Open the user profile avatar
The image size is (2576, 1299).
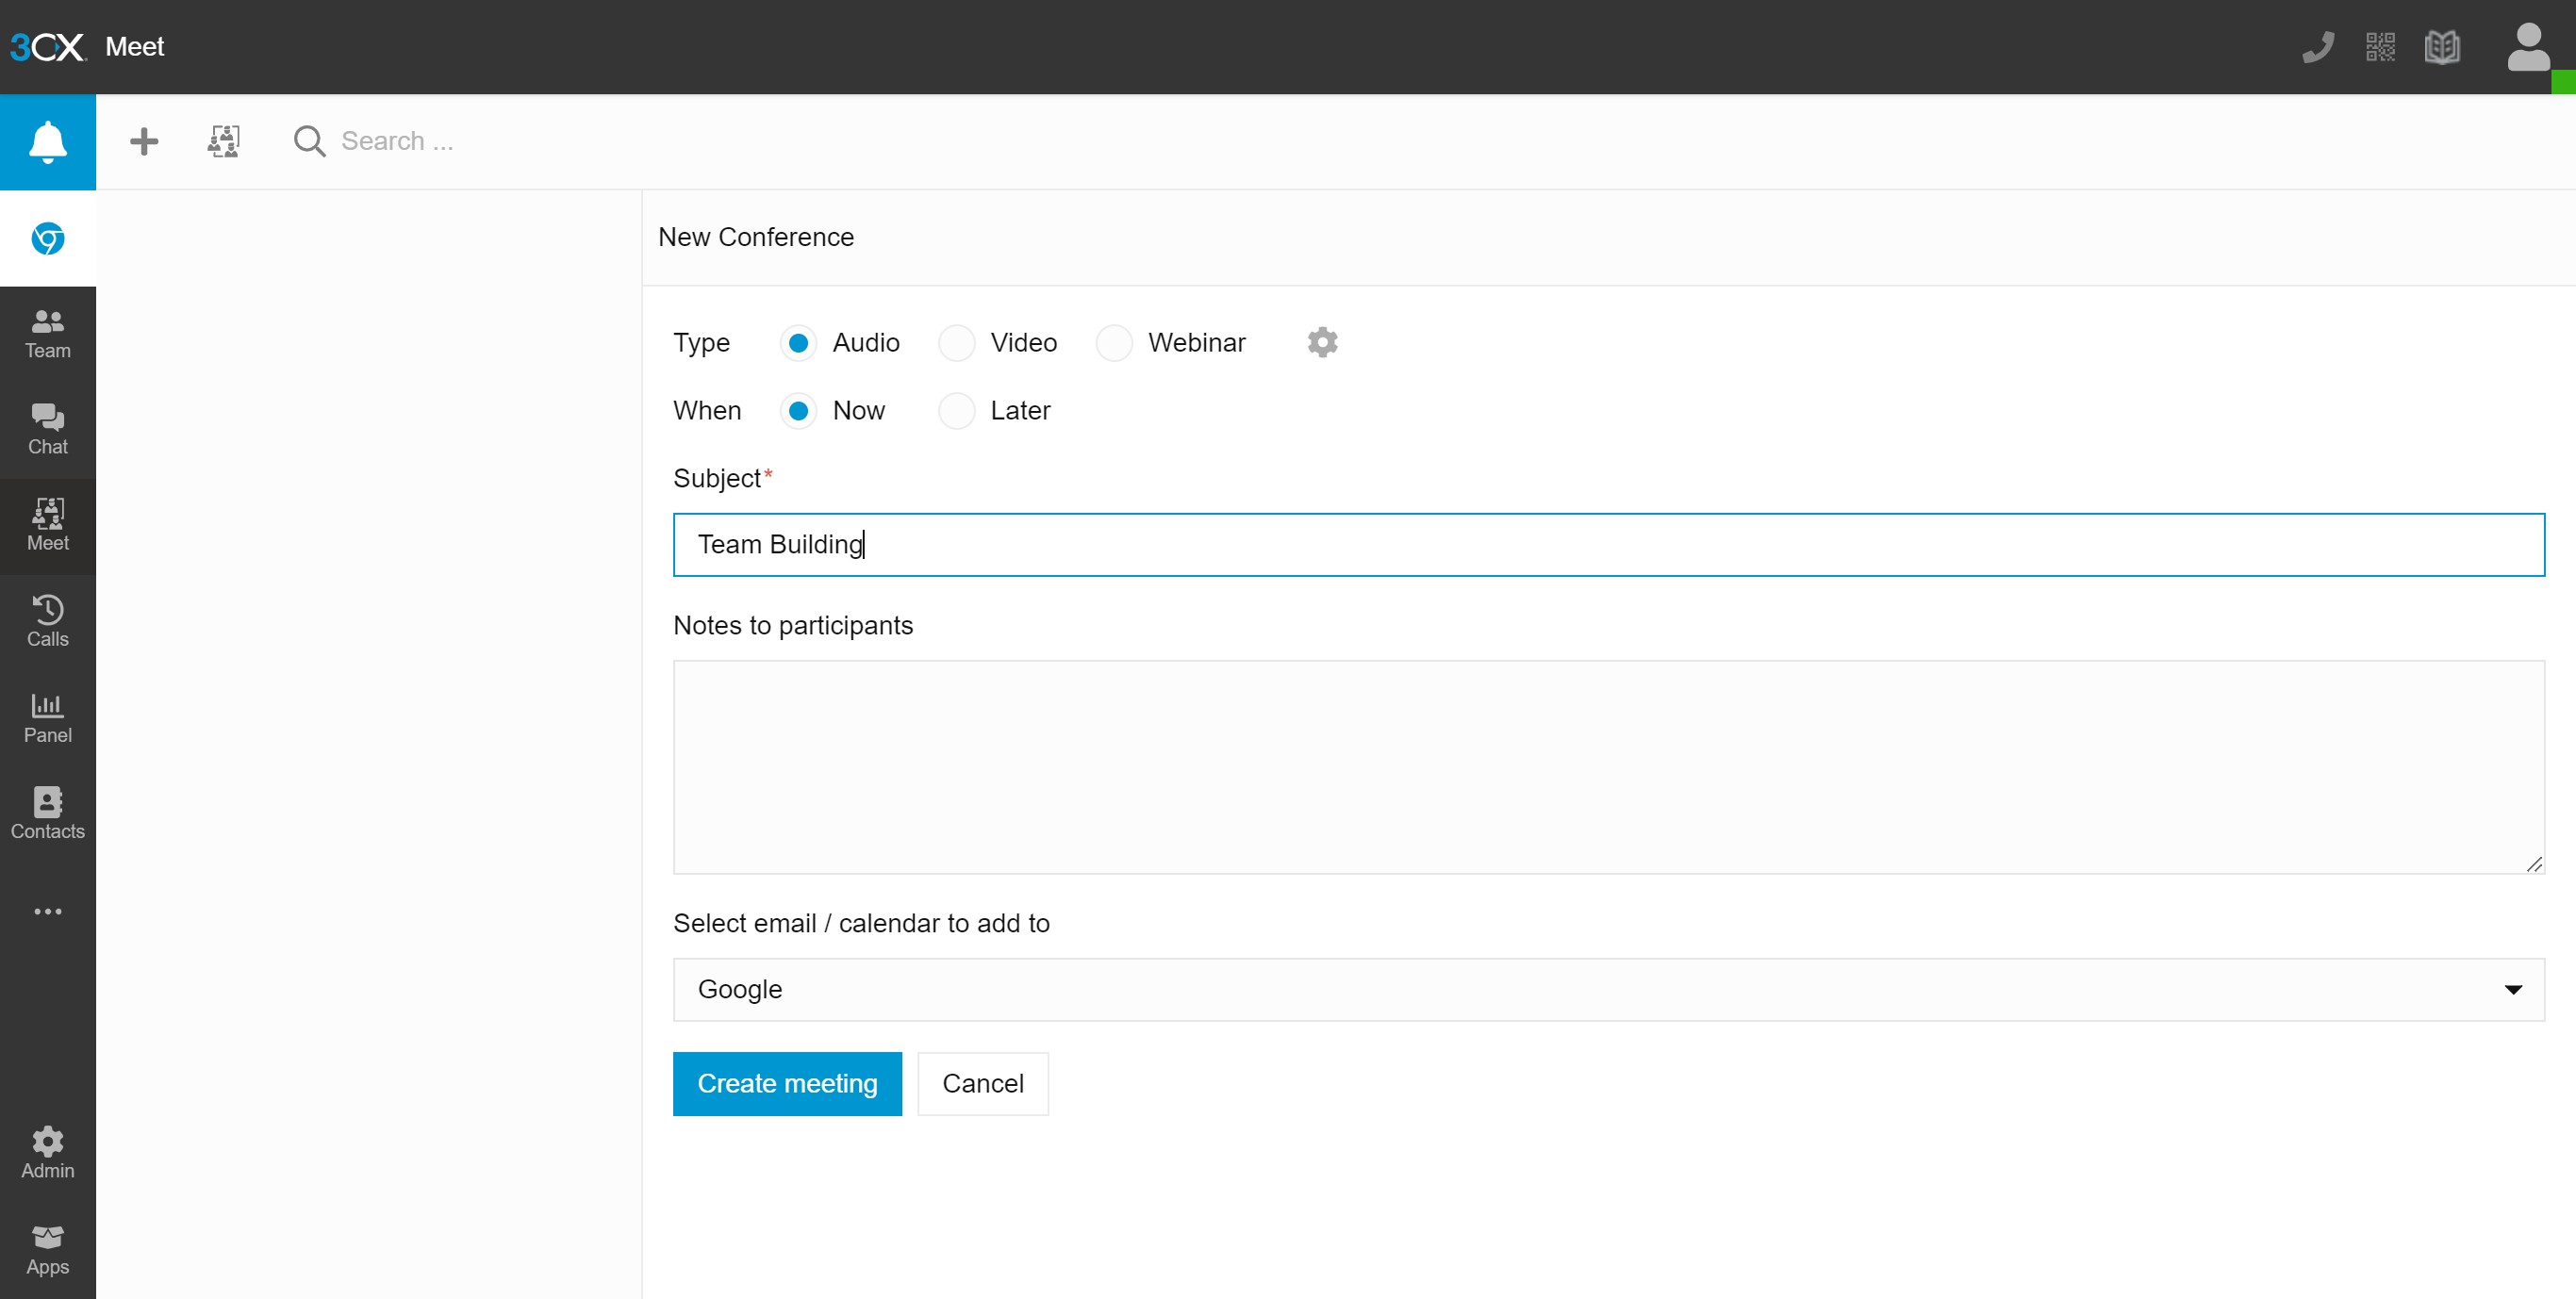coord(2528,47)
